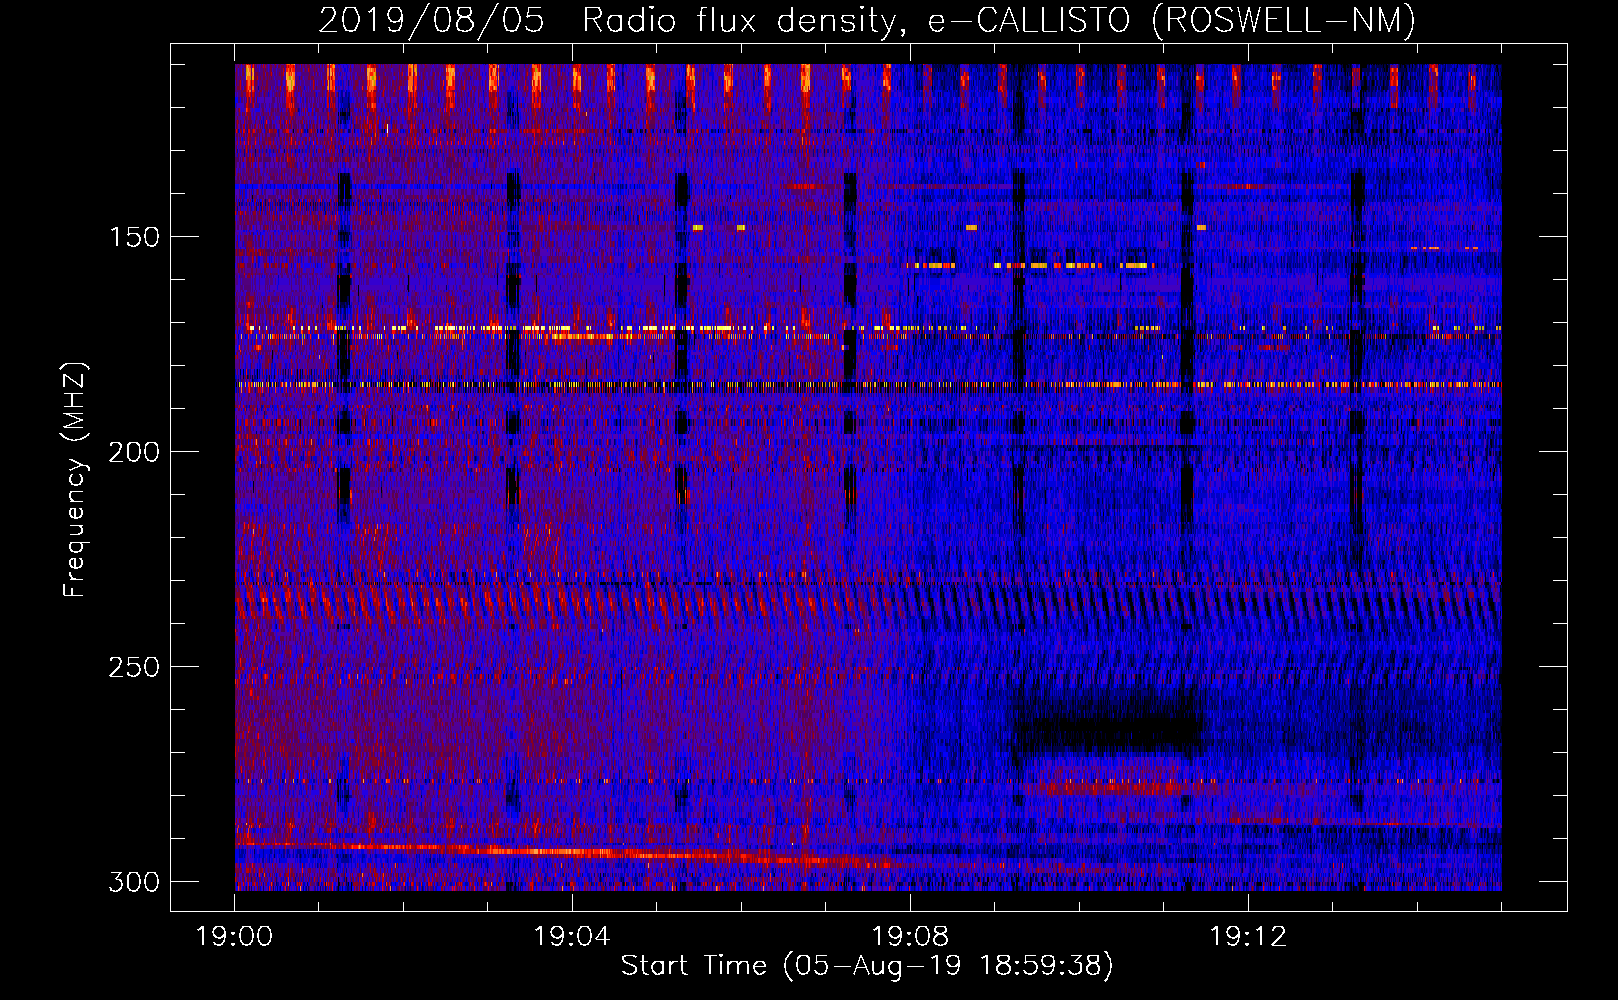Click the 'Frequency (MHZ)' axis label
1618x1000 pixels.
click(75, 480)
